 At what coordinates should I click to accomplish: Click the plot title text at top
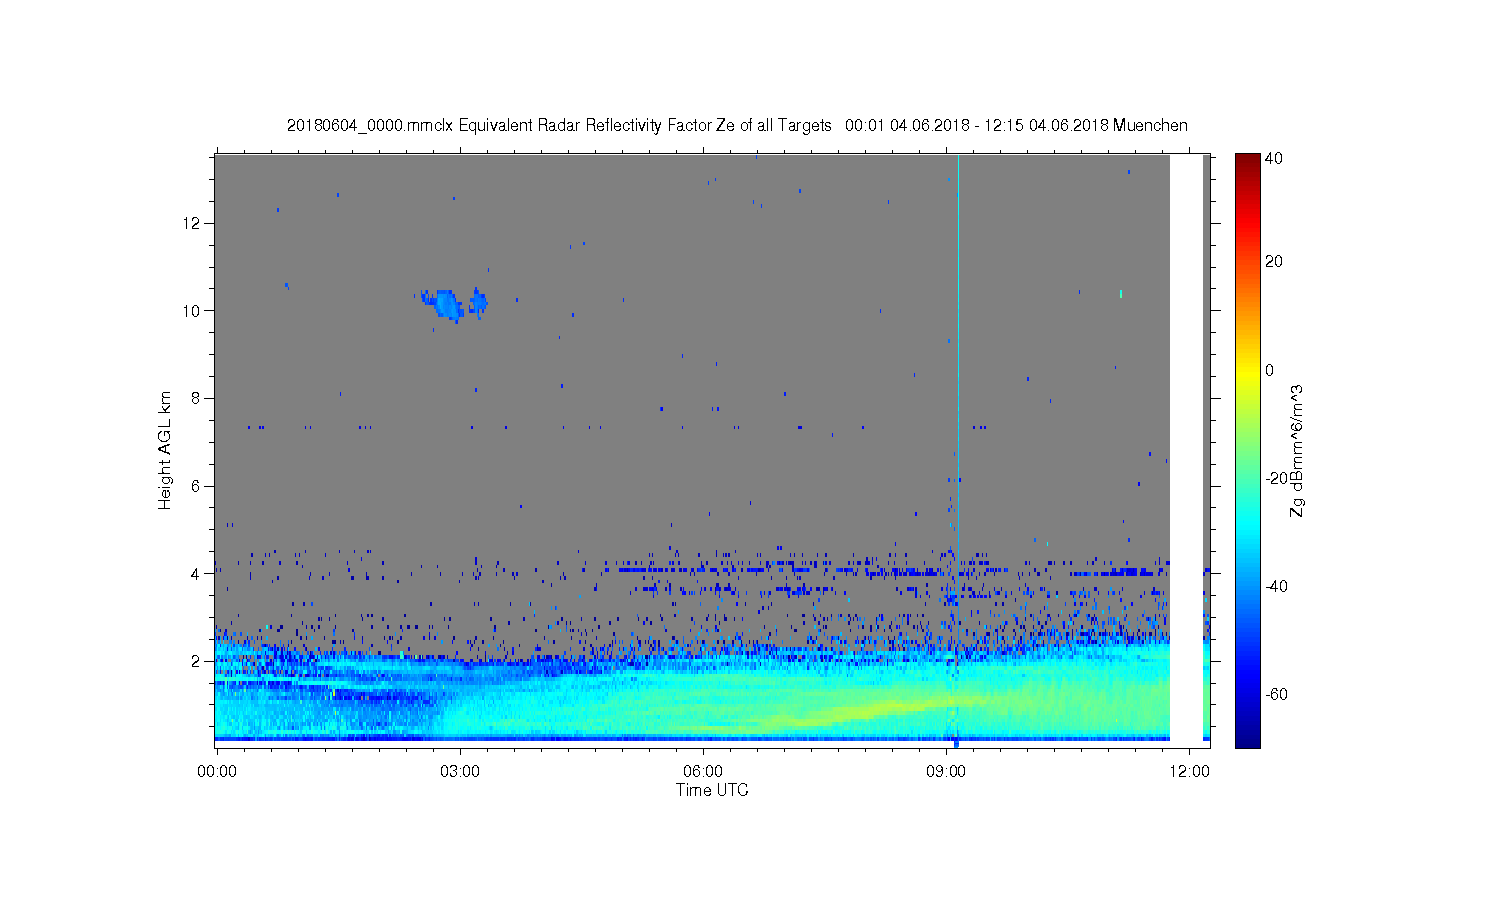click(x=737, y=125)
